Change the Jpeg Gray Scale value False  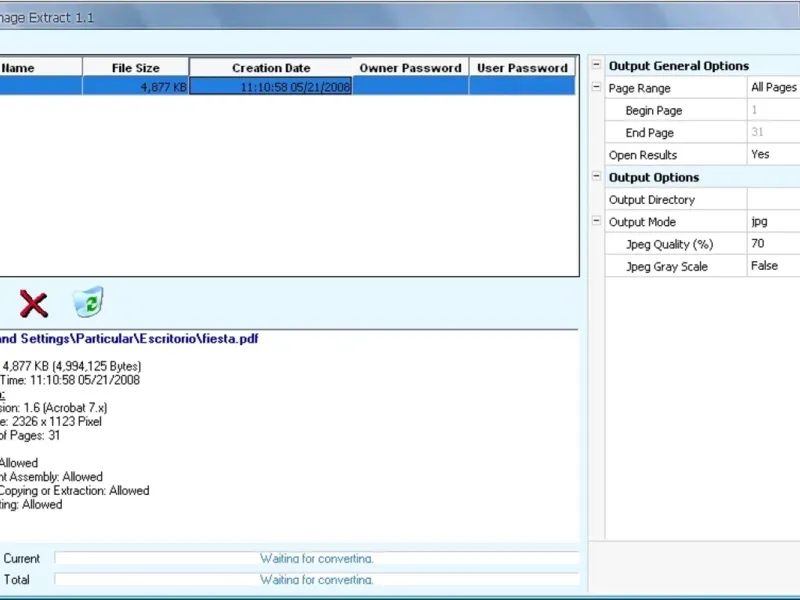coord(773,266)
